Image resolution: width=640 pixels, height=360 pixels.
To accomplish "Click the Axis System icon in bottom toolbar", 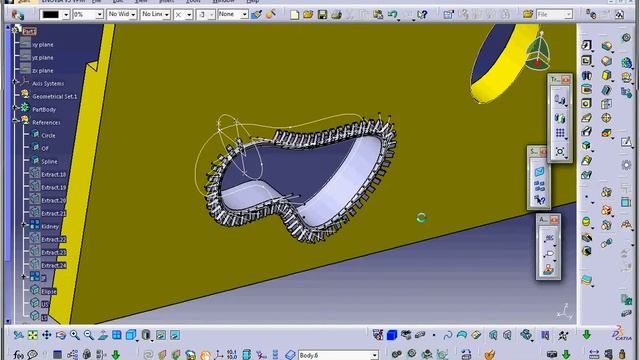I will click(219, 354).
